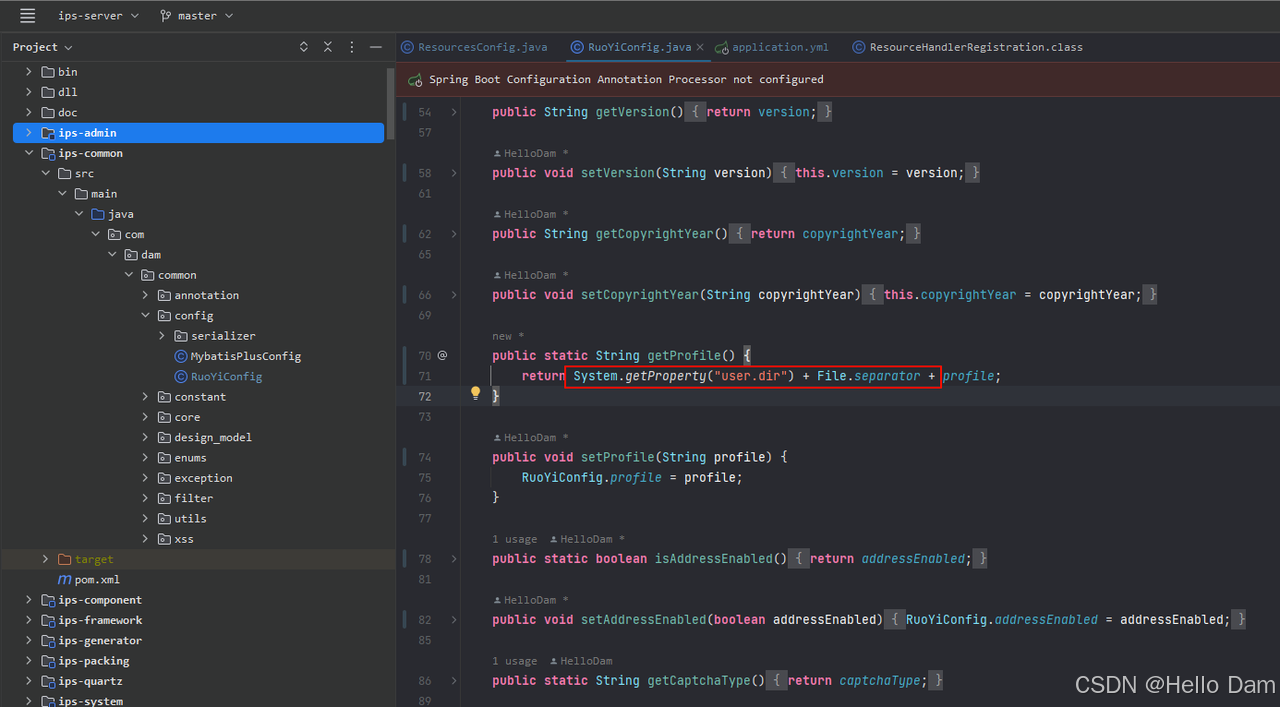The image size is (1280, 707).
Task: Select the ips-component module
Action: 92,600
